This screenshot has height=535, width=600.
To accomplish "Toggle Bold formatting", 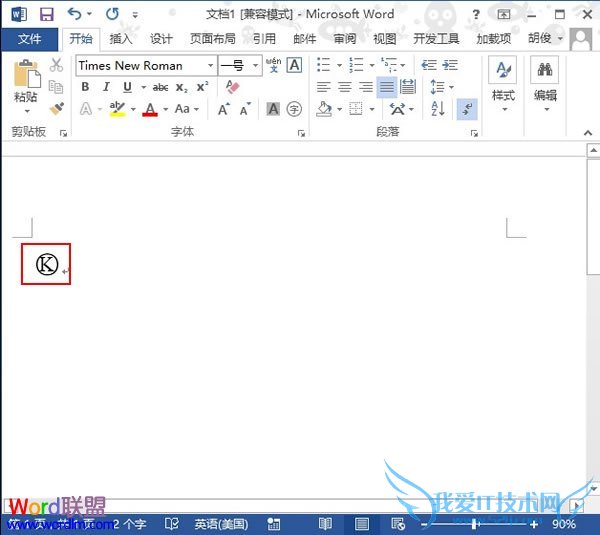I will [x=86, y=88].
